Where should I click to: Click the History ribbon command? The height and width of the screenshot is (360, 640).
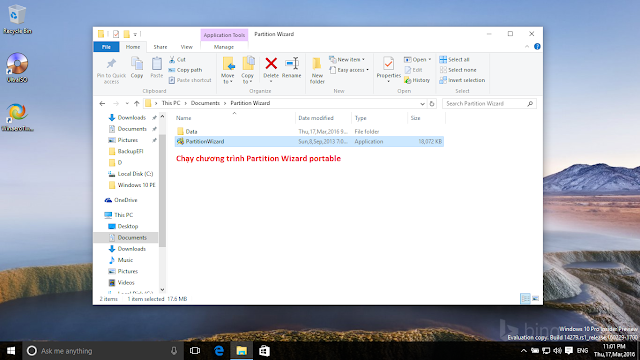(x=417, y=80)
